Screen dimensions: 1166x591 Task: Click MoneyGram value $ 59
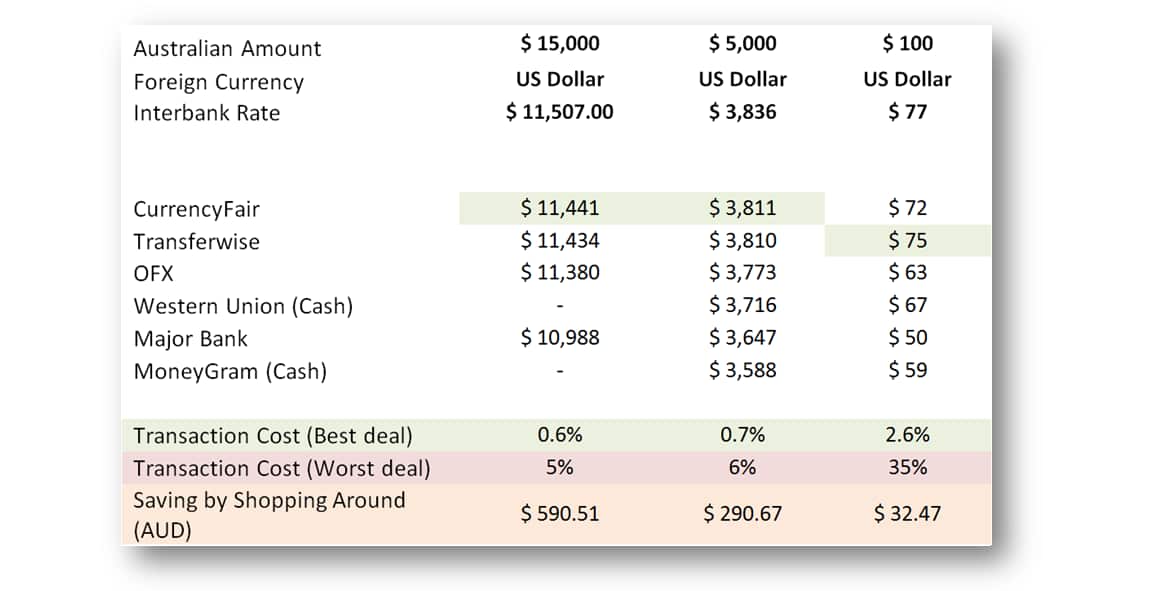coord(907,370)
